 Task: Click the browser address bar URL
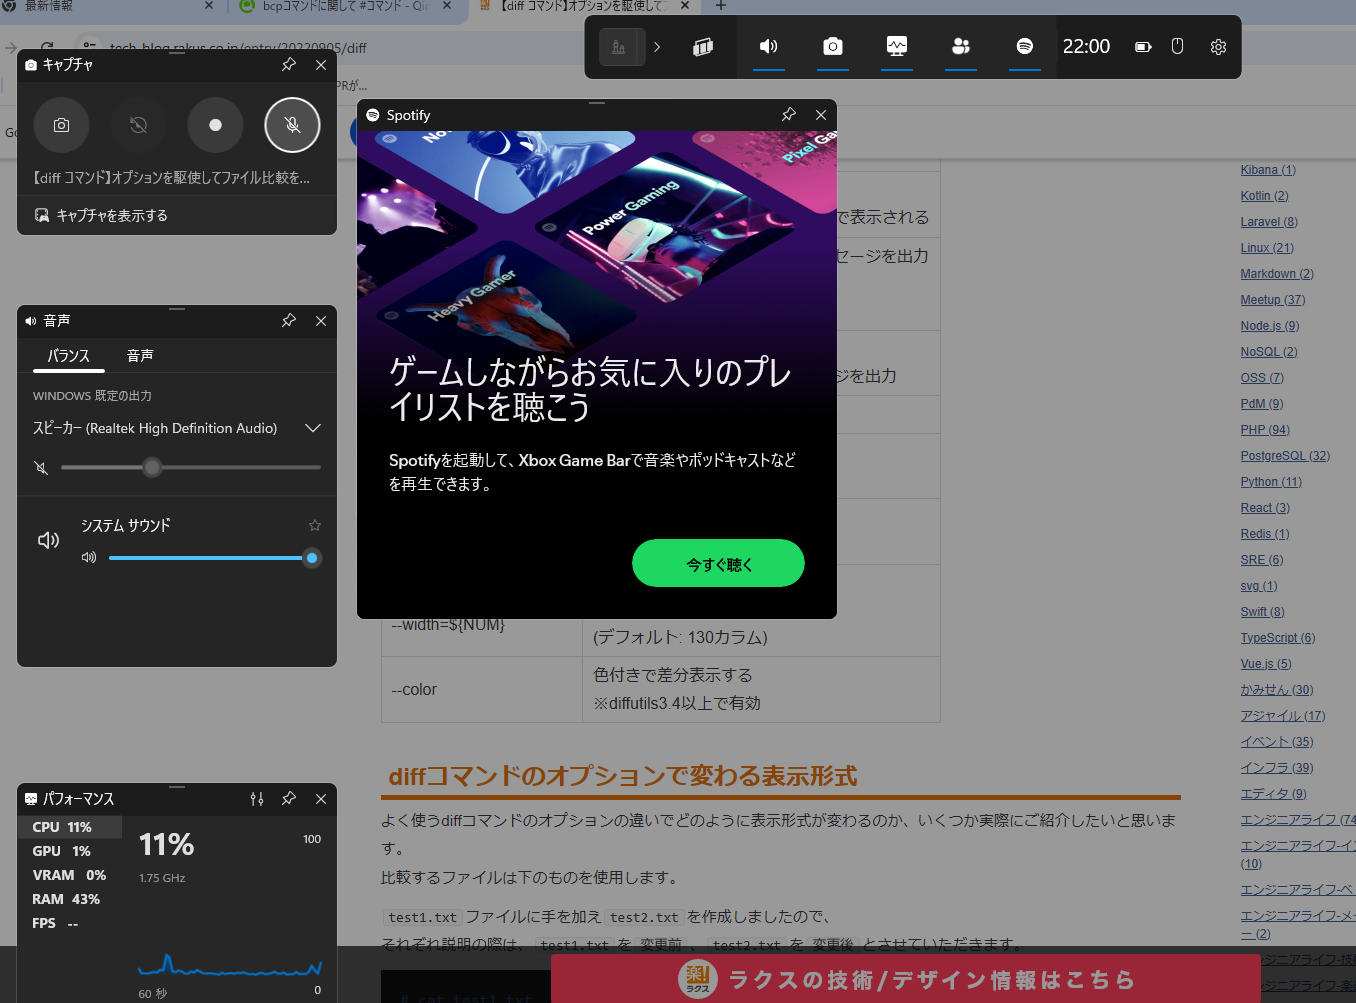click(x=238, y=48)
